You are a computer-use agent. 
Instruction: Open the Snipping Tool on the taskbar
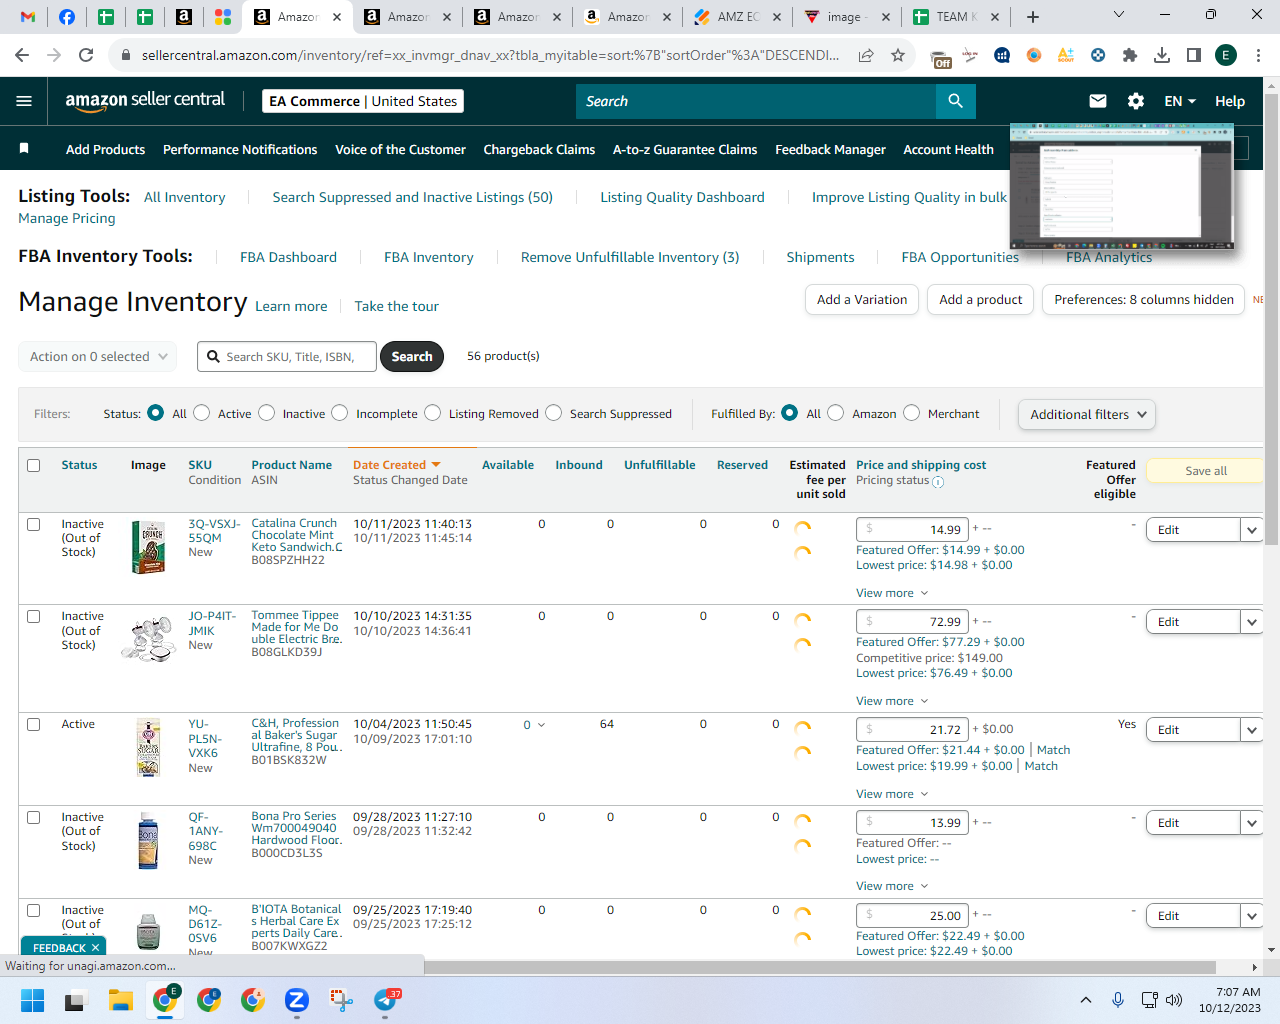pyautogui.click(x=341, y=1000)
